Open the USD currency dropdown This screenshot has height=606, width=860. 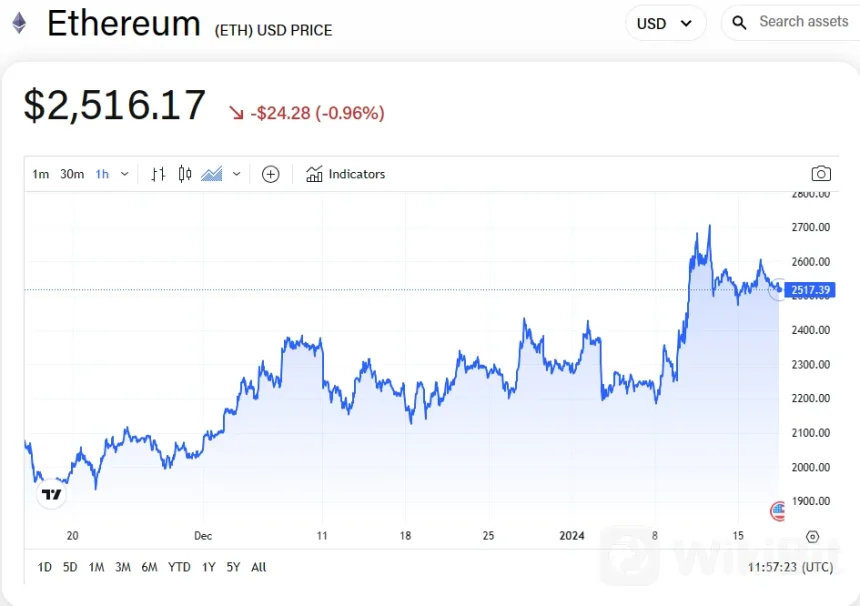(665, 23)
